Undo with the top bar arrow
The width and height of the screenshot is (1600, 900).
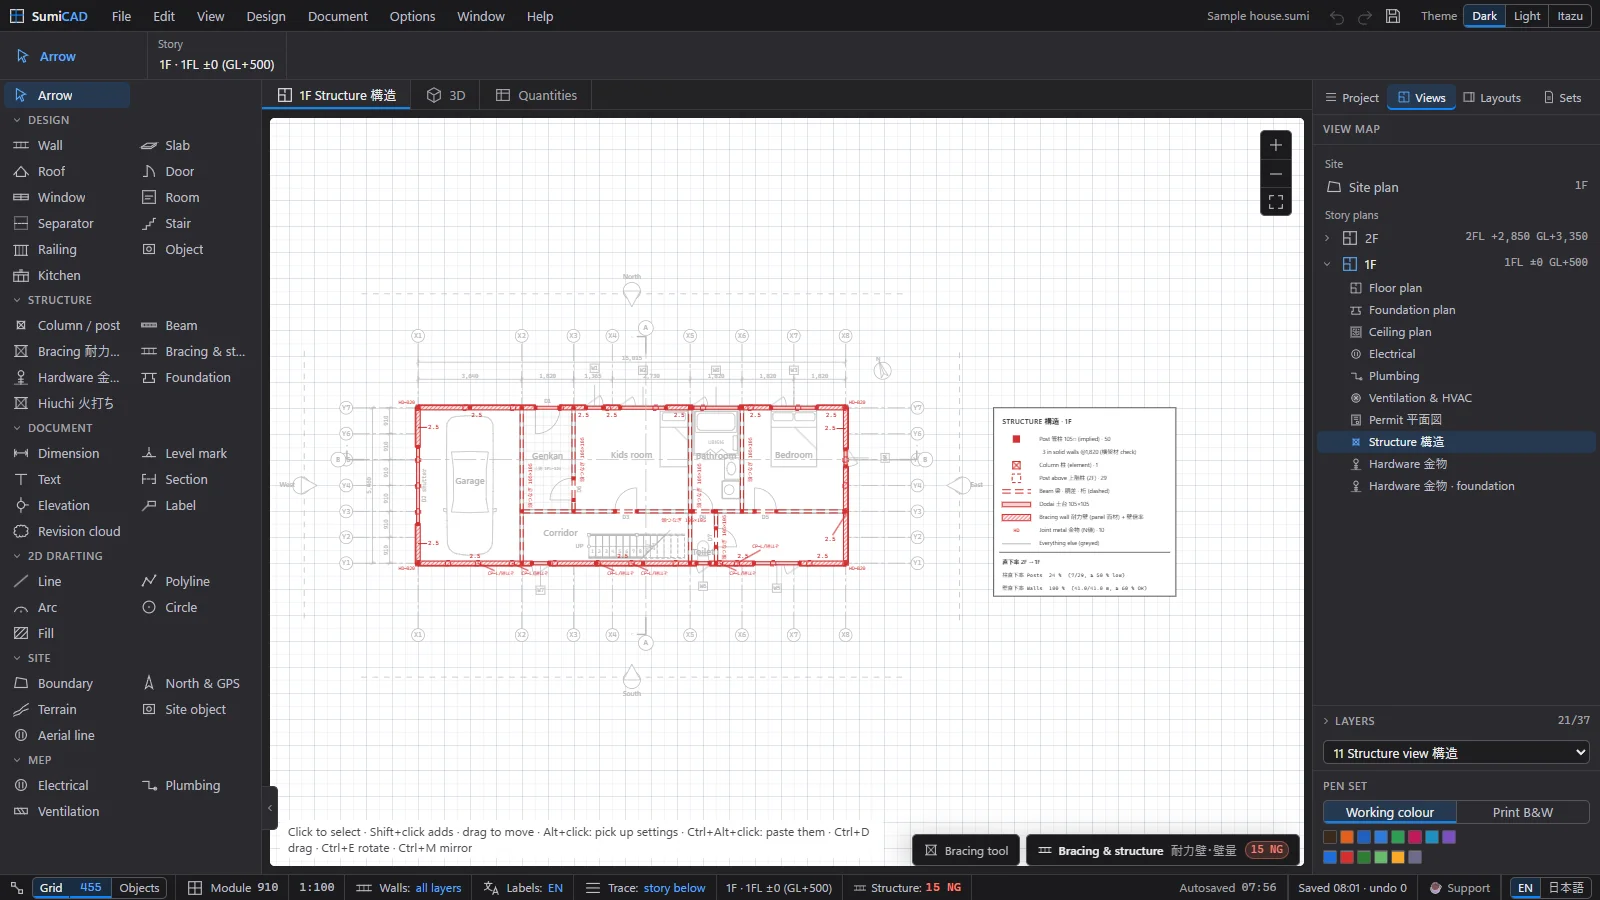(1337, 16)
